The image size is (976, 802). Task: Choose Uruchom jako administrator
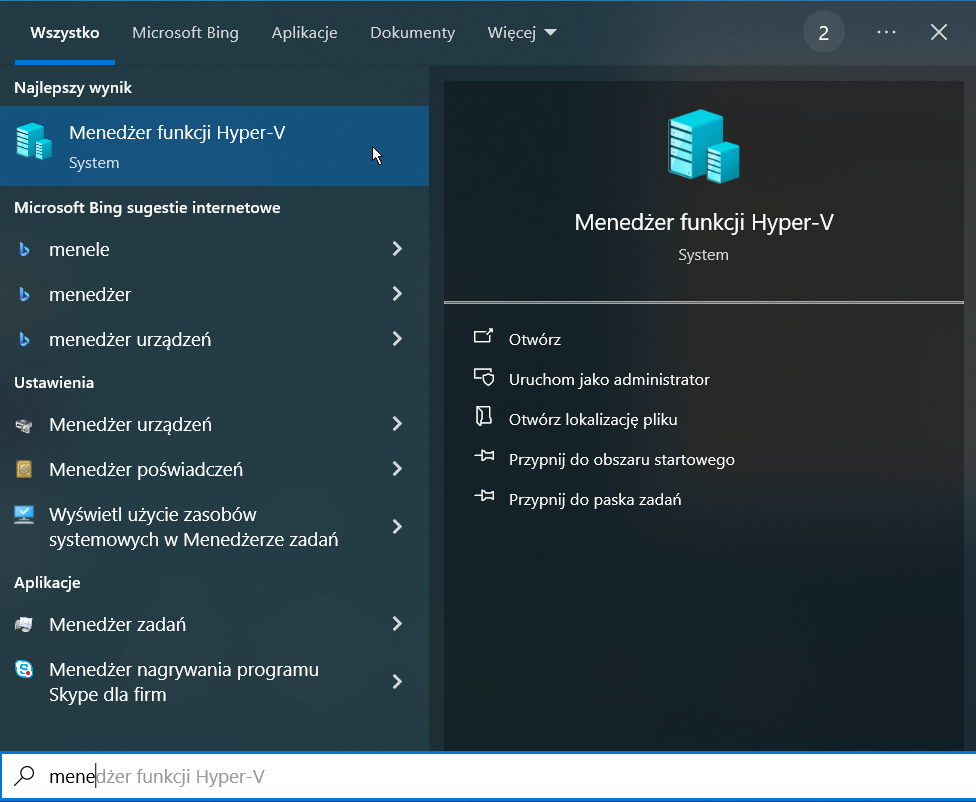coord(608,380)
